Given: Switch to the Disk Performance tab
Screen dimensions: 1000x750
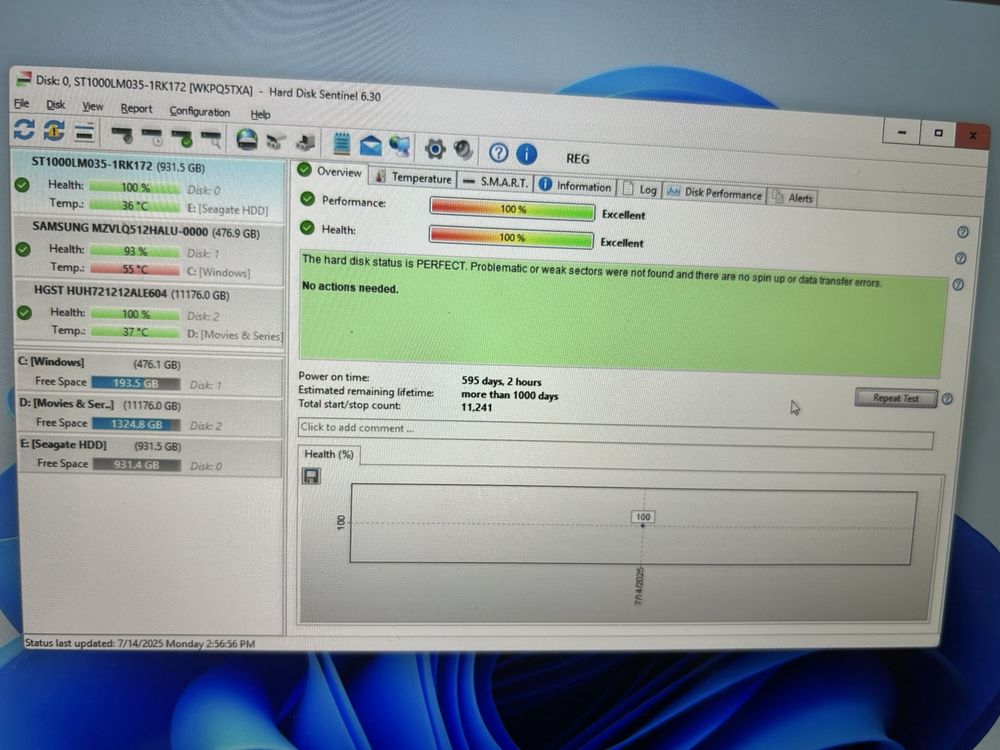Looking at the screenshot, I should [714, 193].
